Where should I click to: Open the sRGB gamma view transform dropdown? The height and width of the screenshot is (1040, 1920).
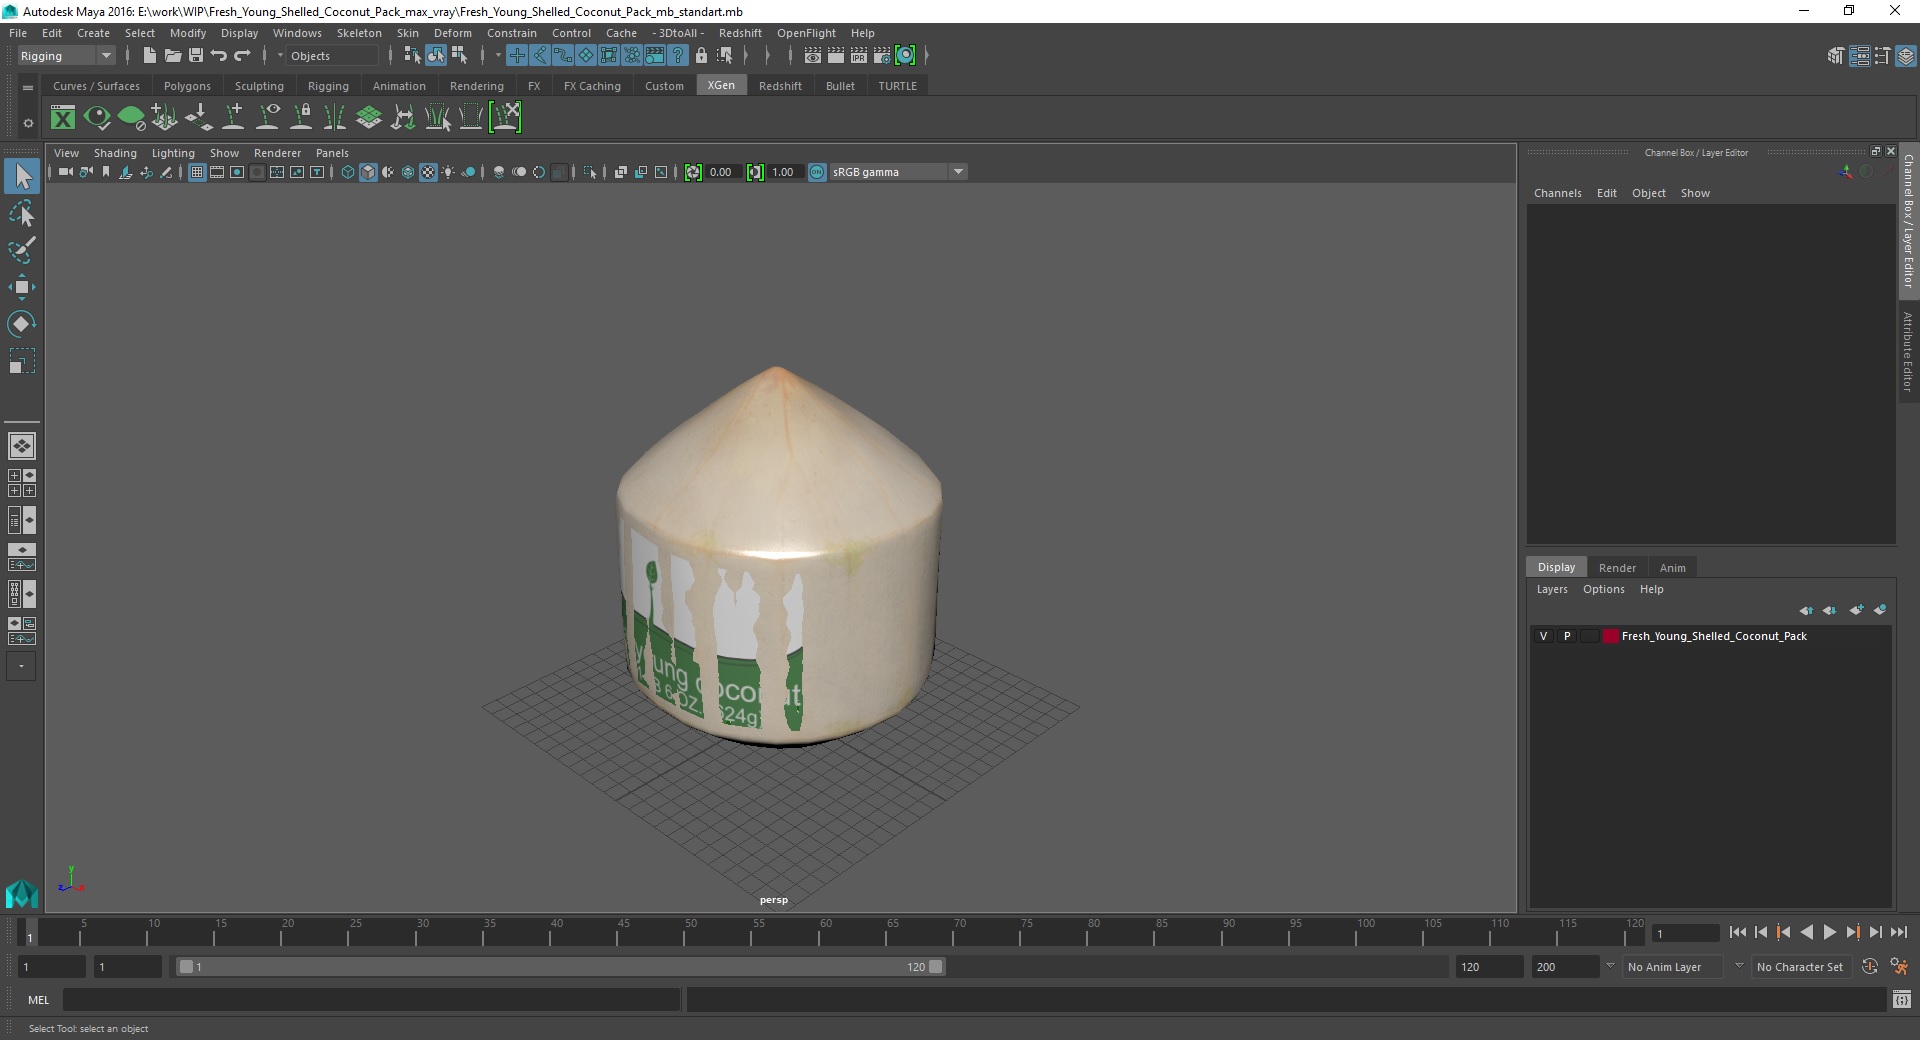[898, 172]
